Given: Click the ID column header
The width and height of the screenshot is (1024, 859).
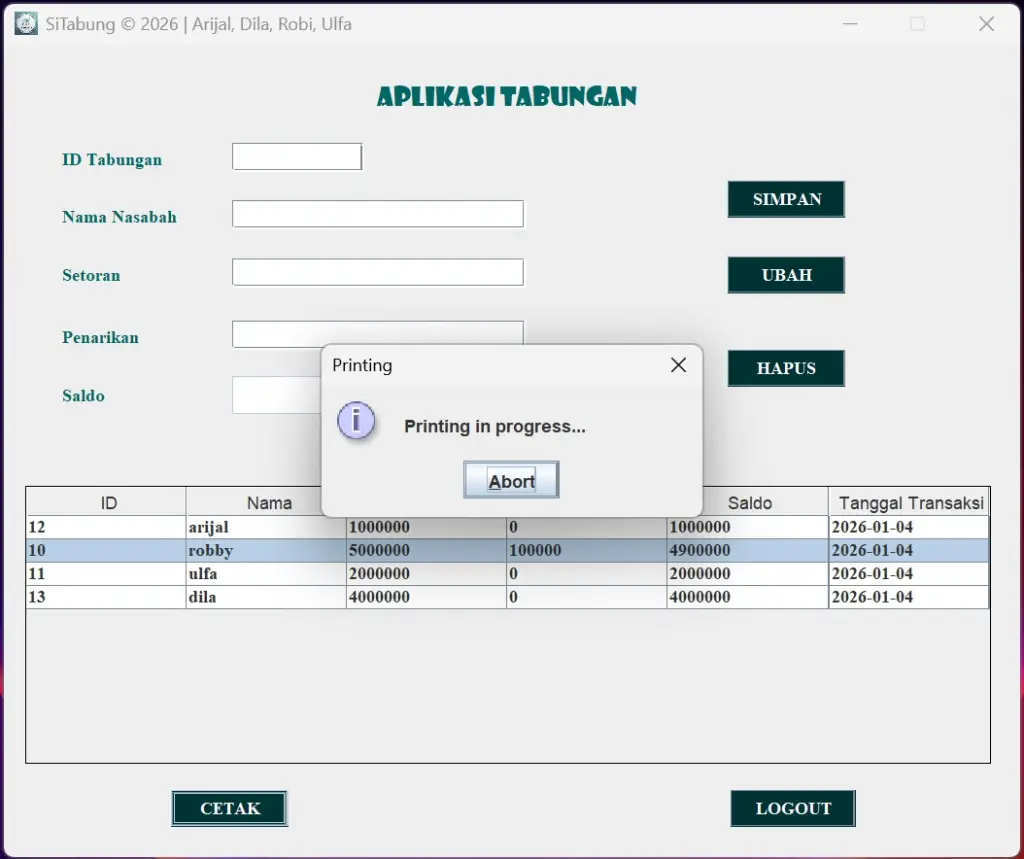Looking at the screenshot, I should 107,503.
